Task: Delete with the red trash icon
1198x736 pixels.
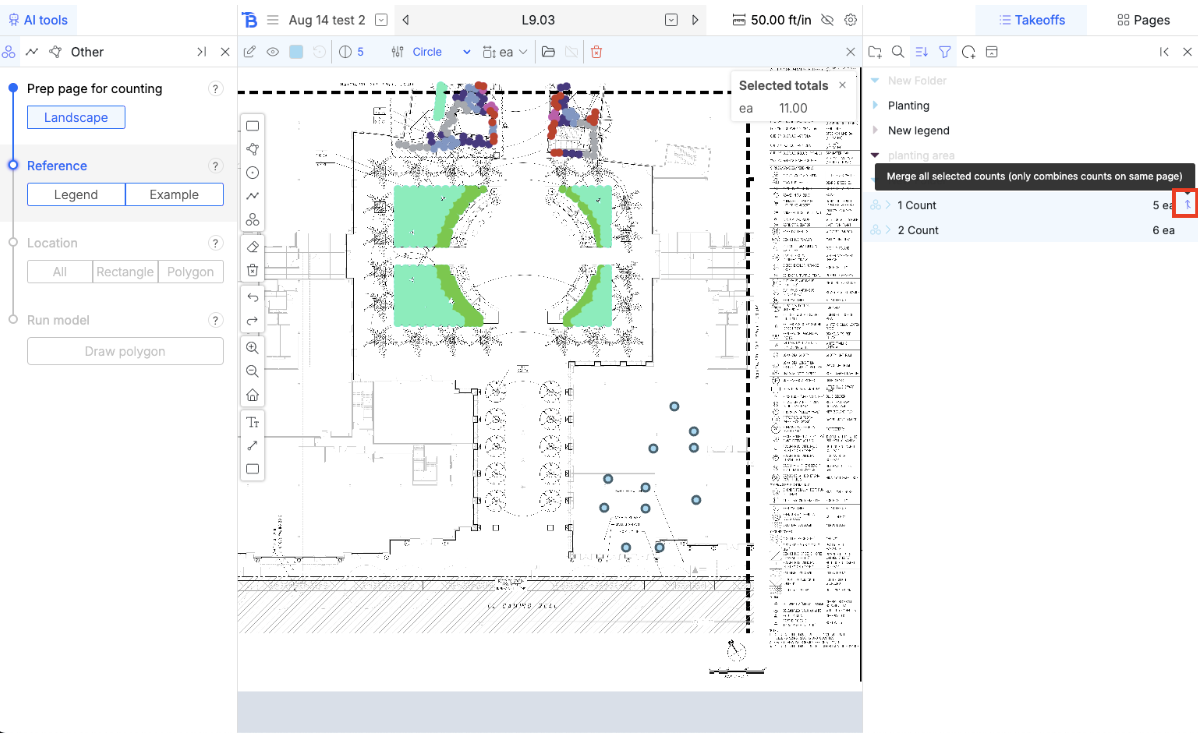Action: pyautogui.click(x=597, y=52)
